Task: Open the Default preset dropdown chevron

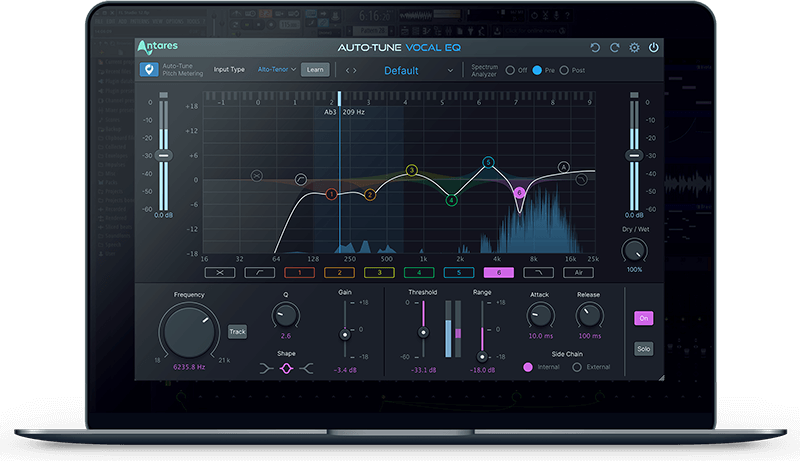Action: pos(450,71)
